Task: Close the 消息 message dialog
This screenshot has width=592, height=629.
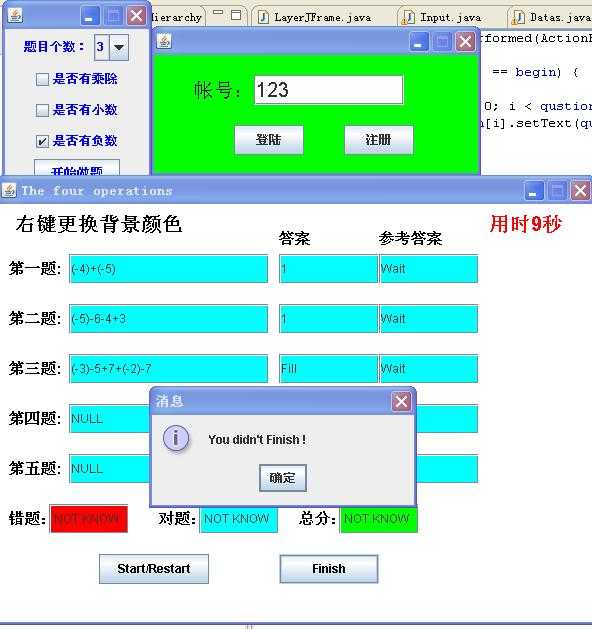Action: [x=401, y=401]
